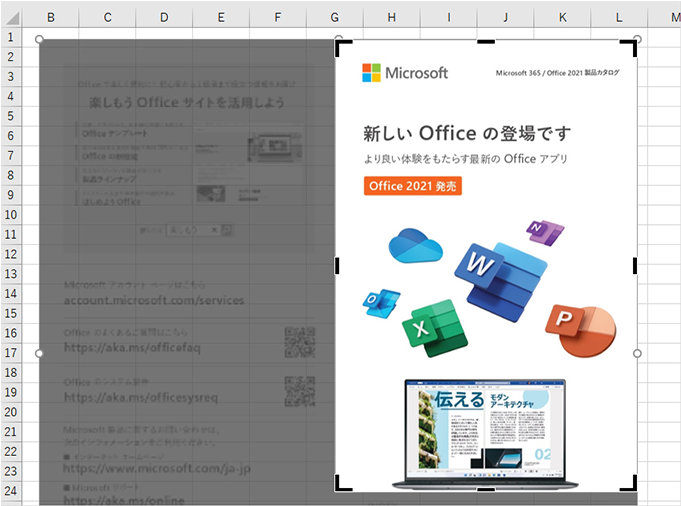Screen dimensions: 681x506
Task: Select row 13 header
Action: (x=11, y=274)
